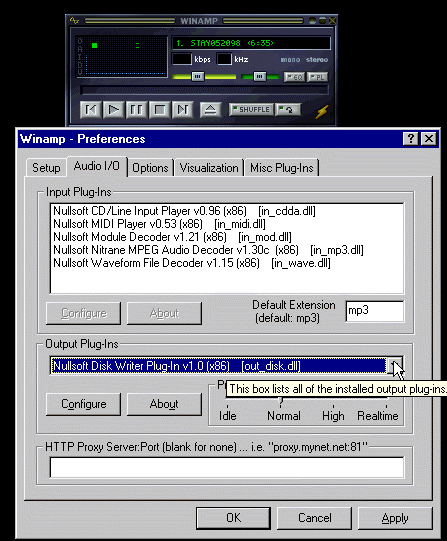This screenshot has width=447, height=541.
Task: Click the Winamp song seek bar
Action: click(204, 90)
